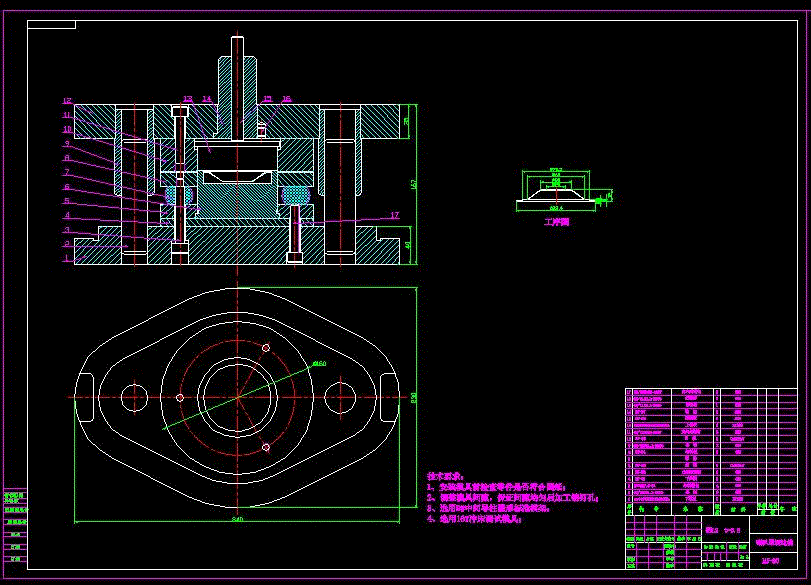
Task: Select part balloon number 11
Action: (x=67, y=115)
